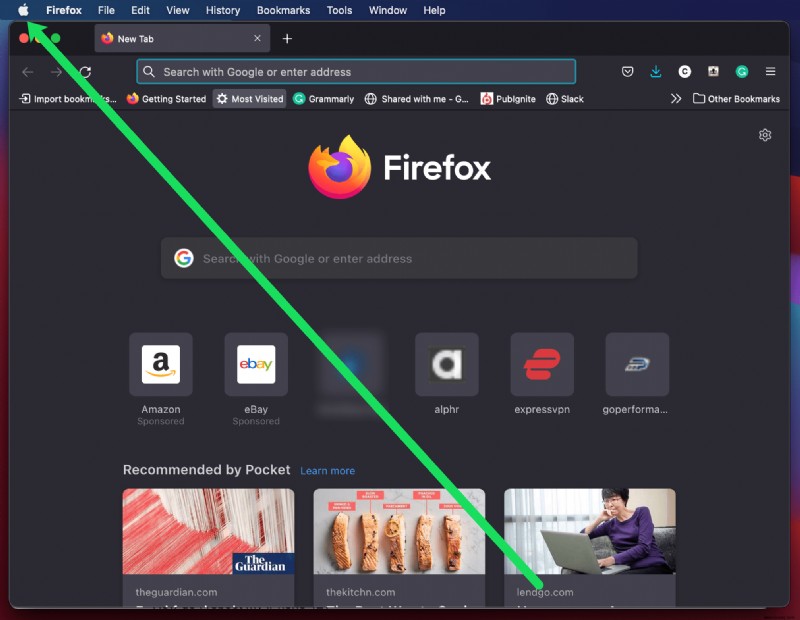Click the Google search box on page

click(x=399, y=258)
